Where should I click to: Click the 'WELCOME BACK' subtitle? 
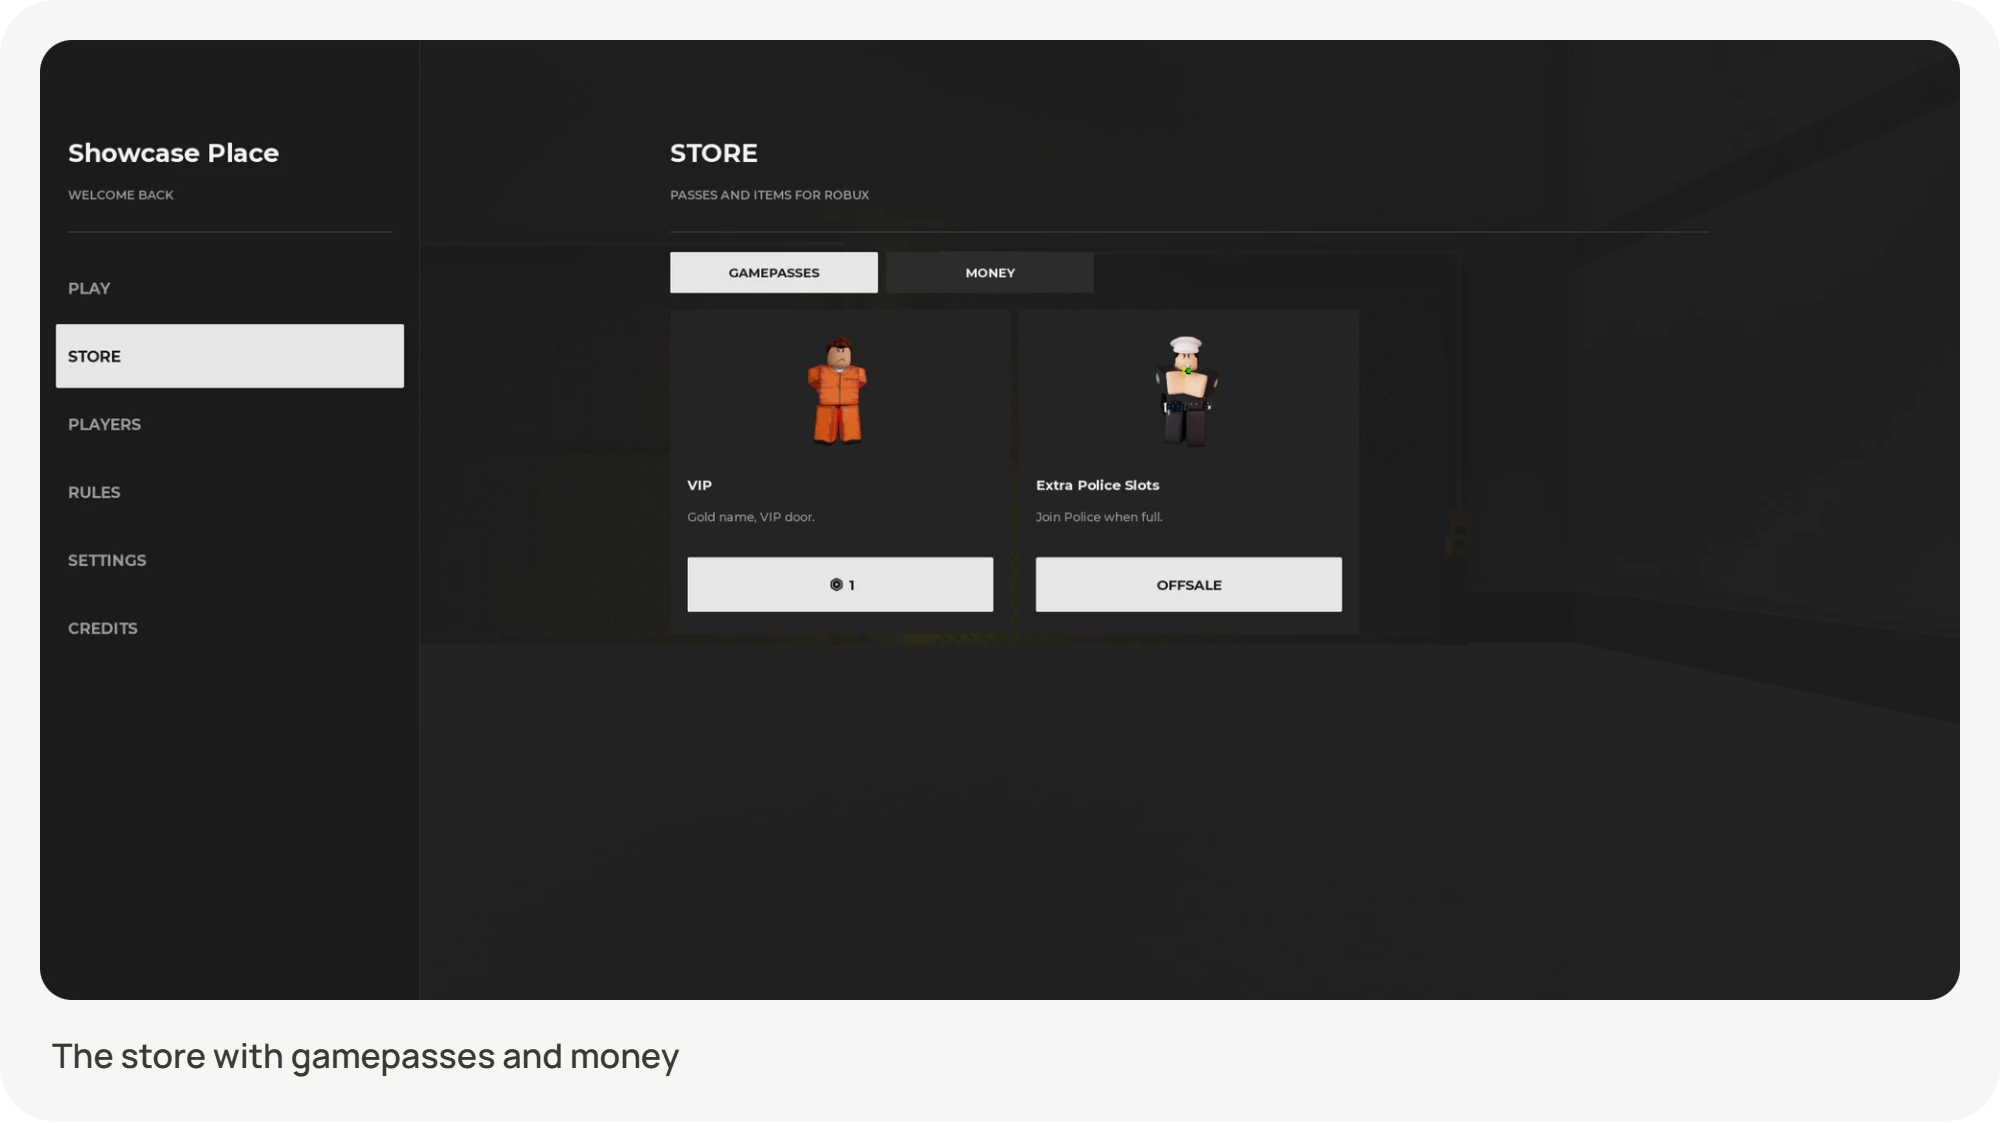pos(121,195)
